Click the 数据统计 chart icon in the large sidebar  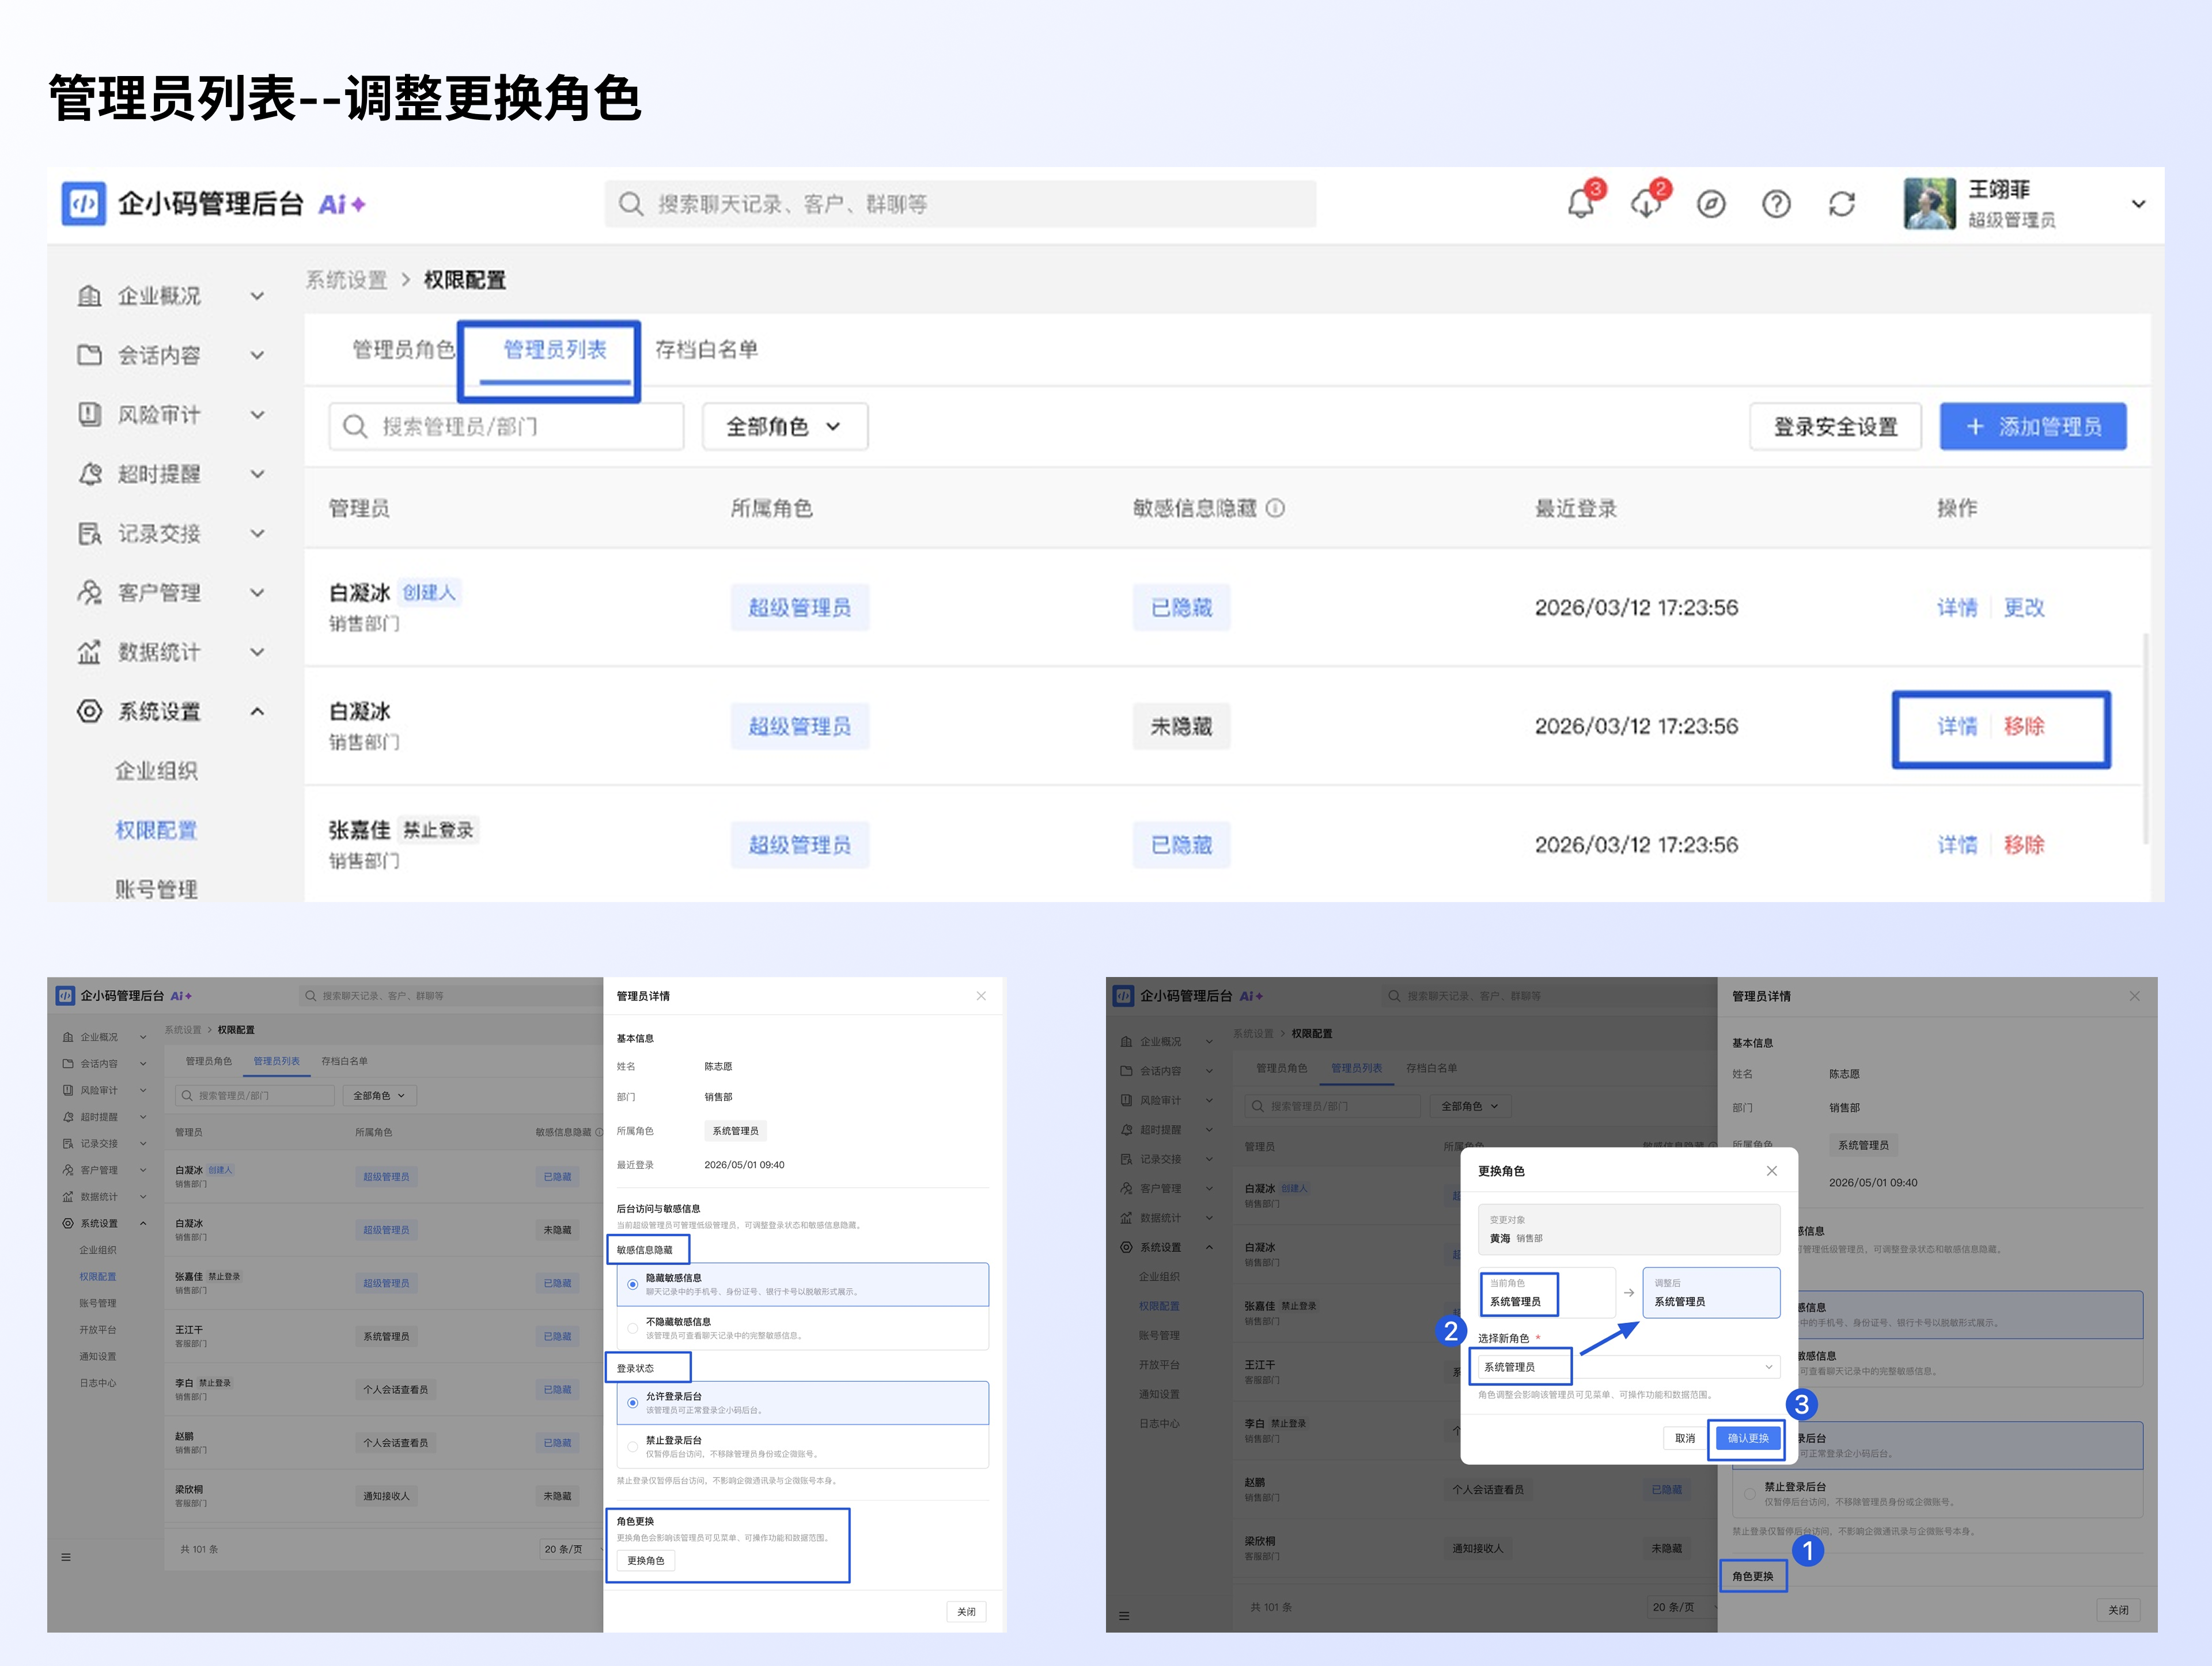[x=90, y=652]
